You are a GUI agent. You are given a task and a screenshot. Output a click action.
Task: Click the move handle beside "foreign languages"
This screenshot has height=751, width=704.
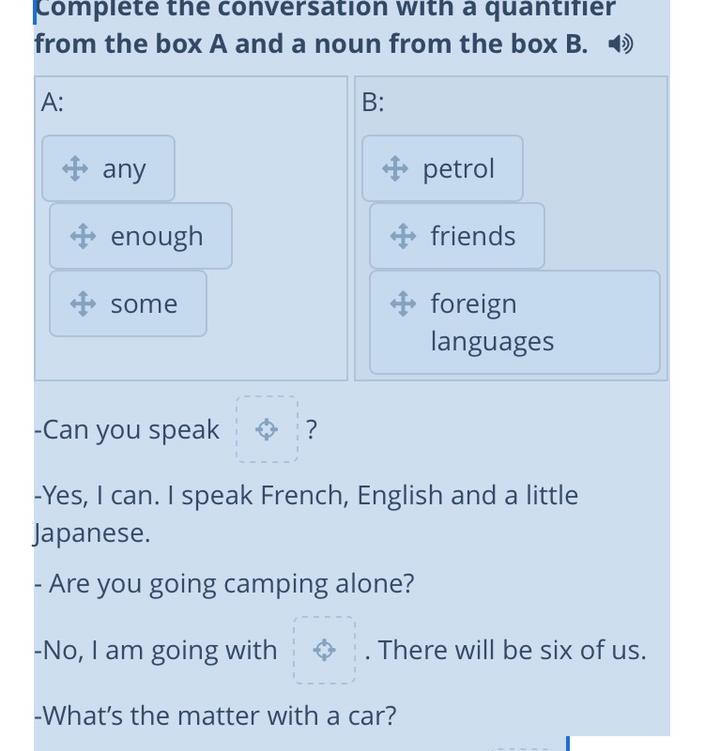pos(403,303)
